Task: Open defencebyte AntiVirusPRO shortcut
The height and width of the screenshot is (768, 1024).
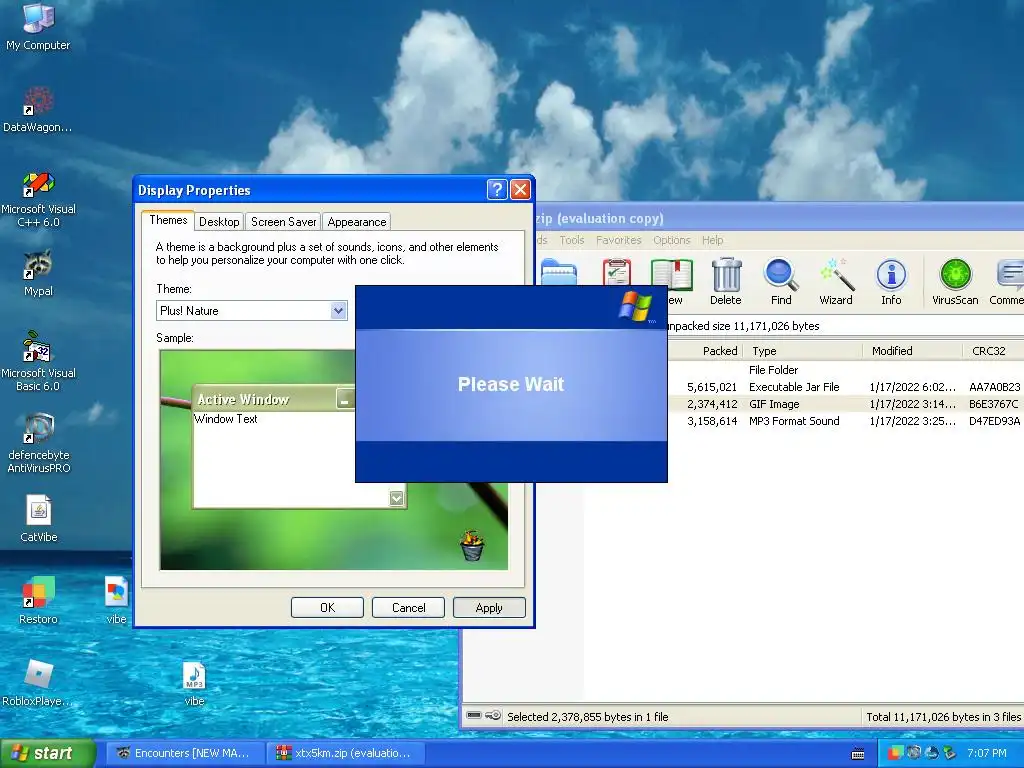Action: tap(39, 443)
